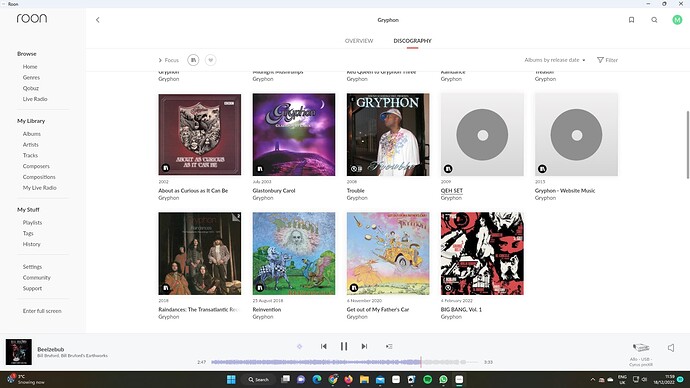
Task: Open the Support link
Action: [33, 288]
